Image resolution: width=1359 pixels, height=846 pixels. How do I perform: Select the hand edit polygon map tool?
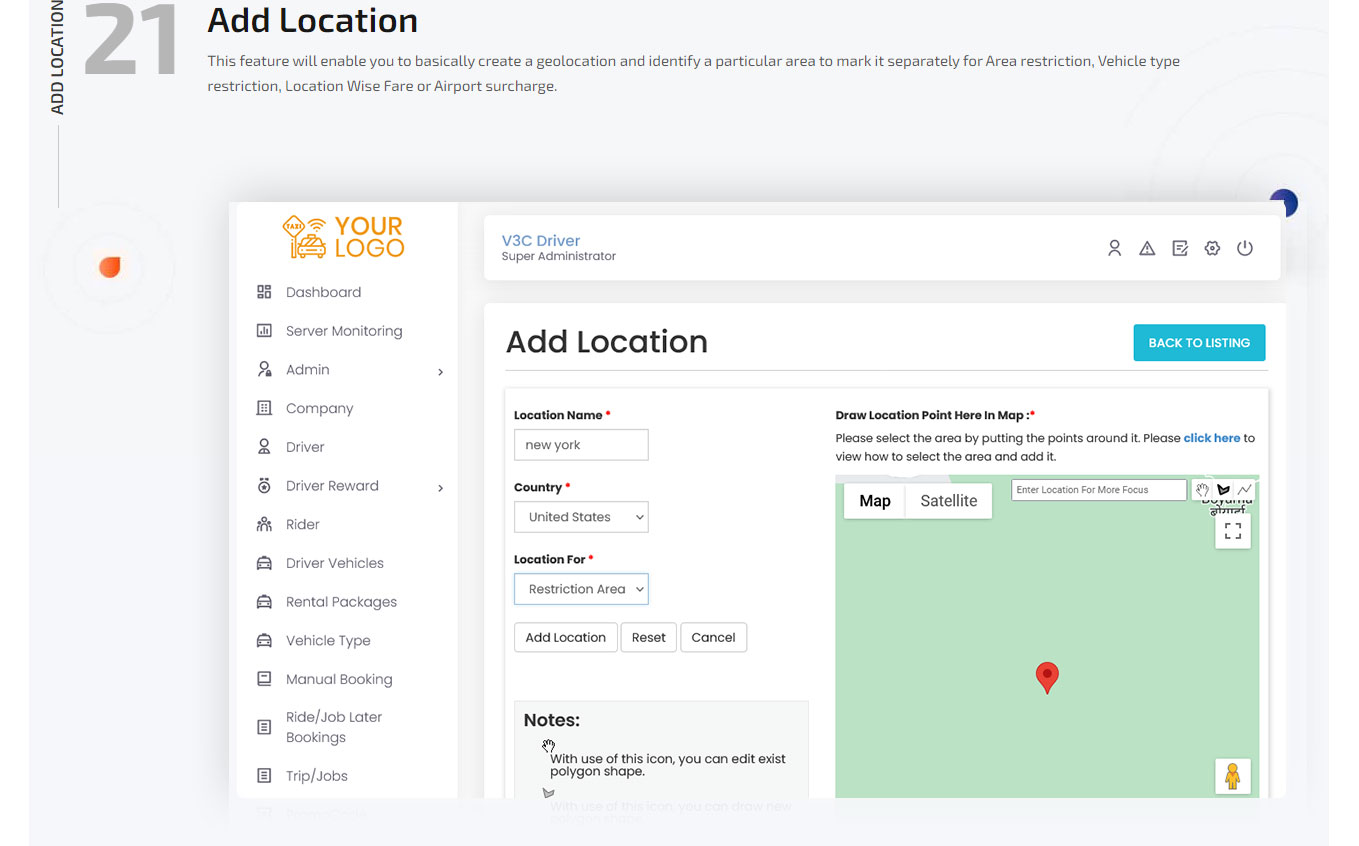pos(1202,490)
